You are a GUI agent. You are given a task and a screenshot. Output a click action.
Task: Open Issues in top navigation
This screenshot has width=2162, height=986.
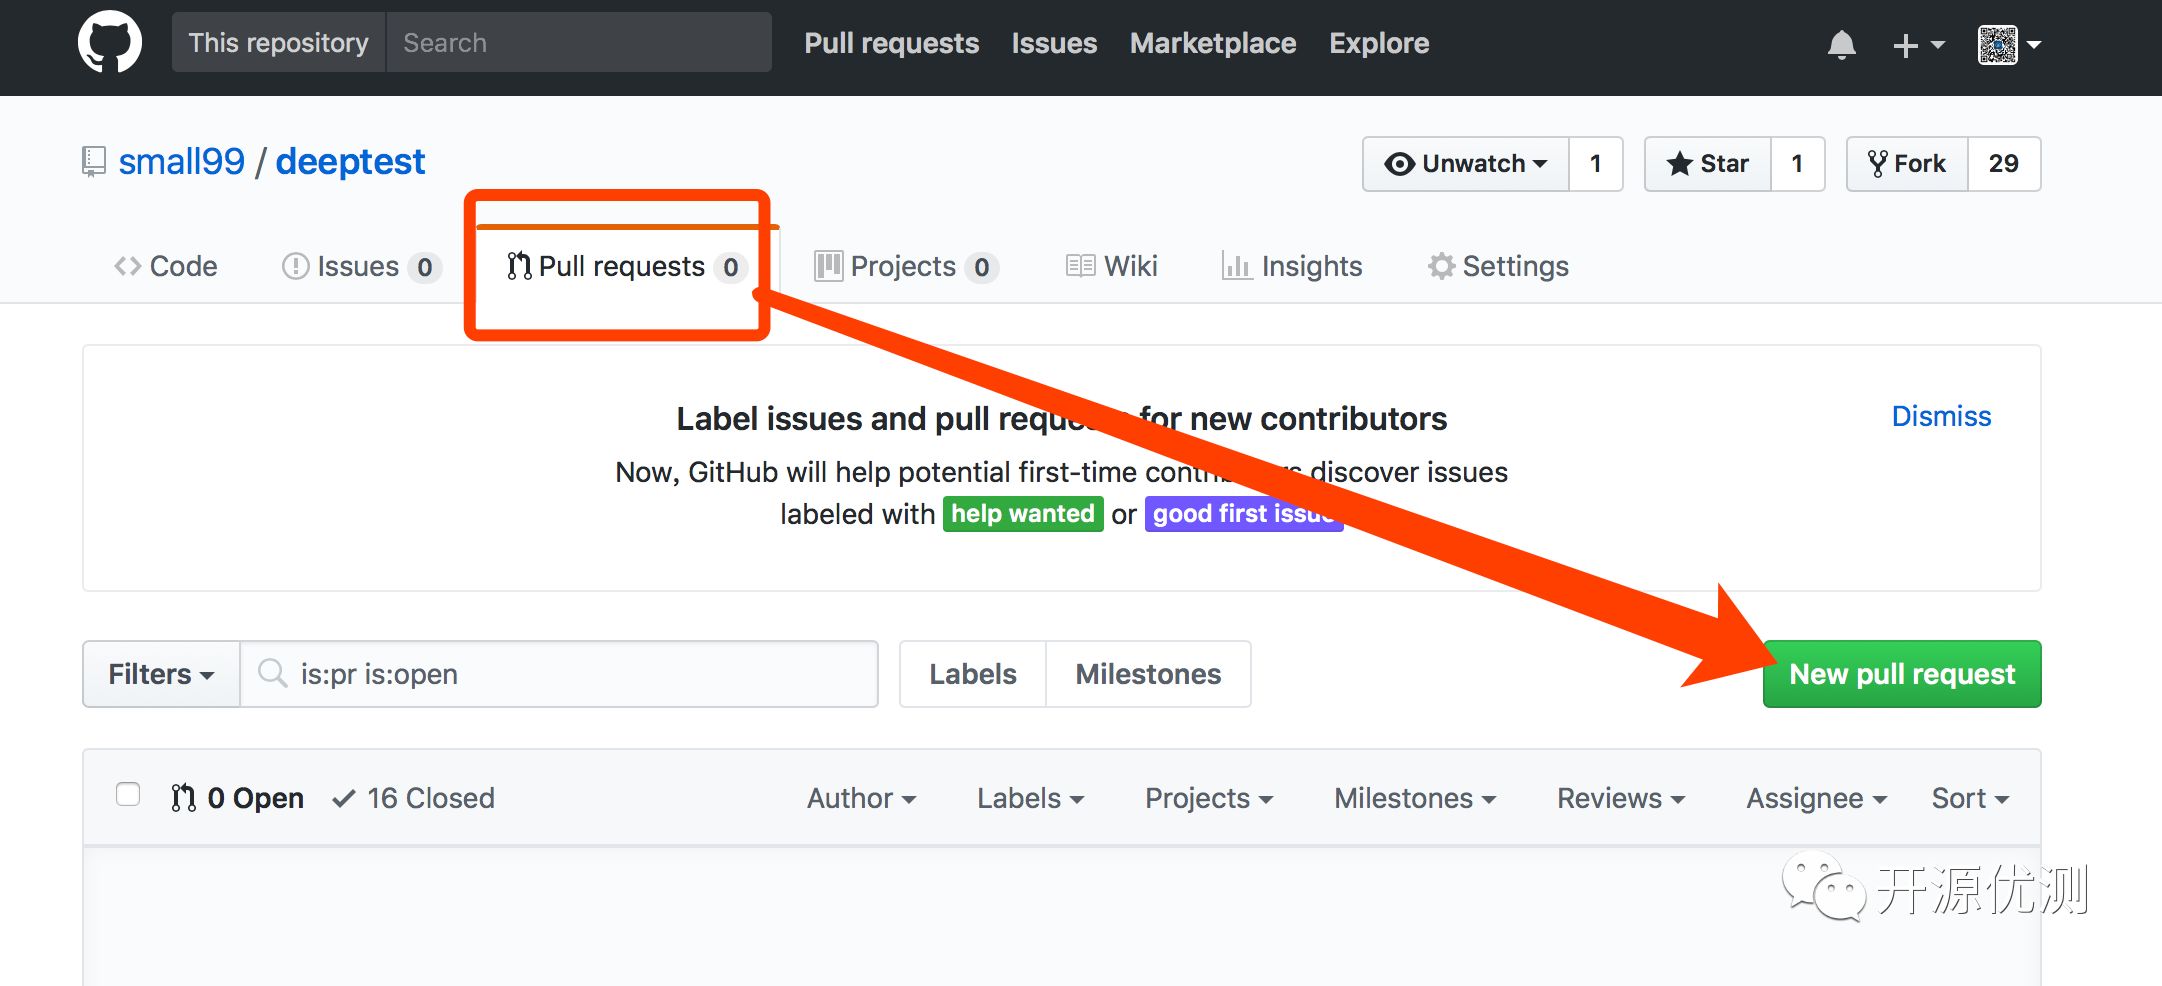coord(1054,43)
